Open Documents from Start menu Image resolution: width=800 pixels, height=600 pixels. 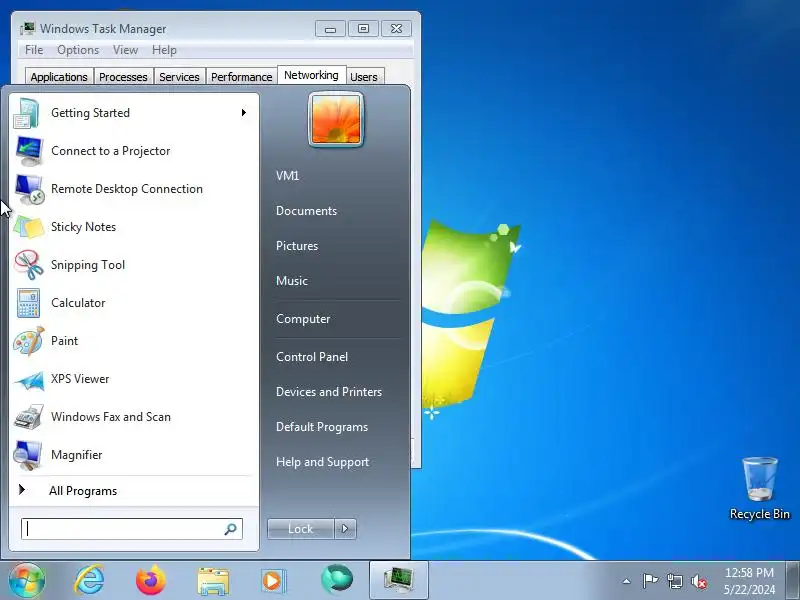pyautogui.click(x=306, y=211)
